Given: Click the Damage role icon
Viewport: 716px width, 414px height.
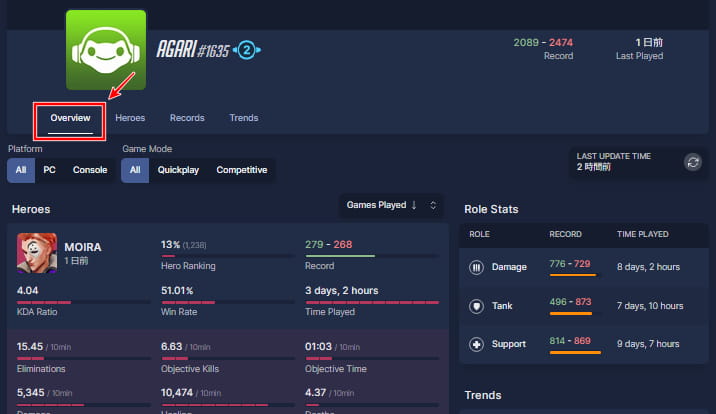Looking at the screenshot, I should click(x=476, y=267).
